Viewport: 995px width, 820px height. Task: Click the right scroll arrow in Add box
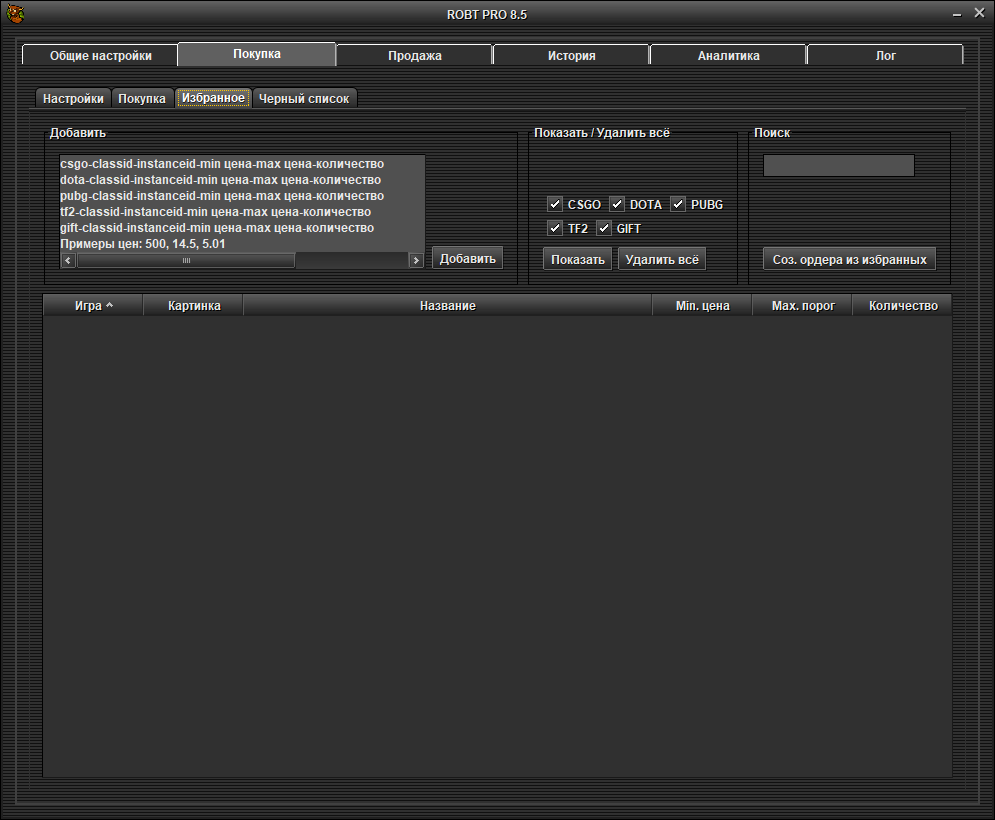416,260
